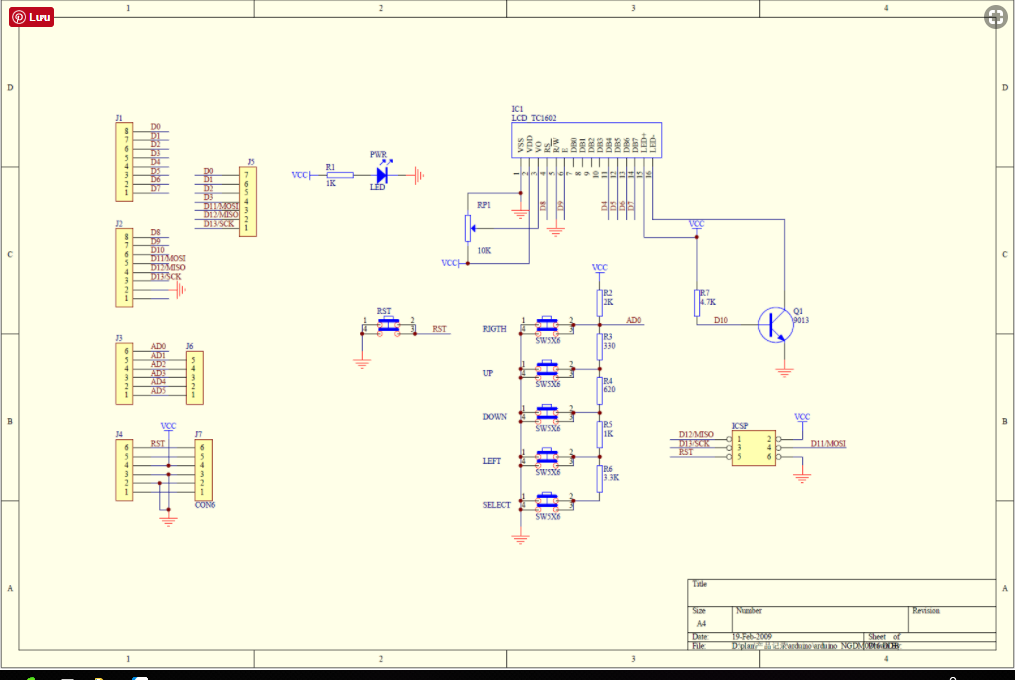Click the UP button switch symbol
This screenshot has height=680, width=1015.
click(548, 369)
